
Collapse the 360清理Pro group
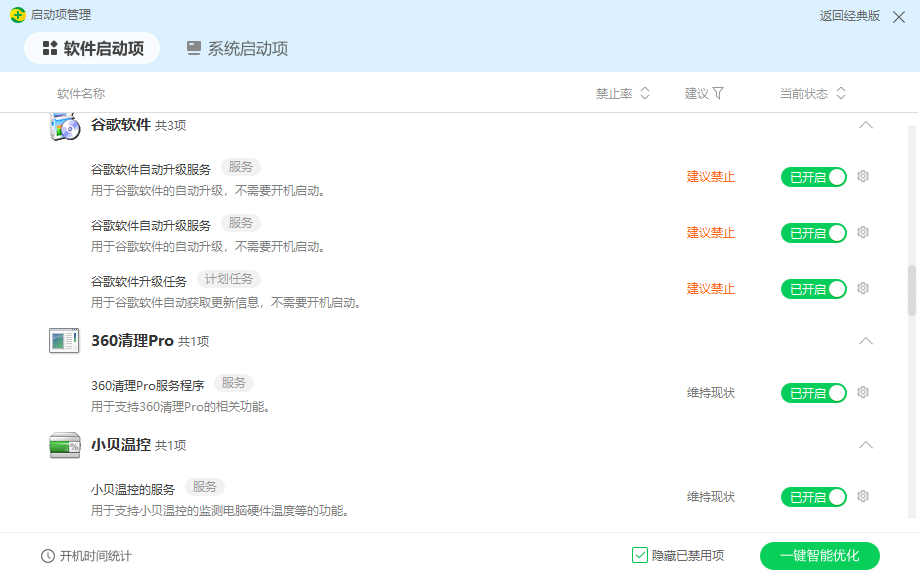[866, 341]
